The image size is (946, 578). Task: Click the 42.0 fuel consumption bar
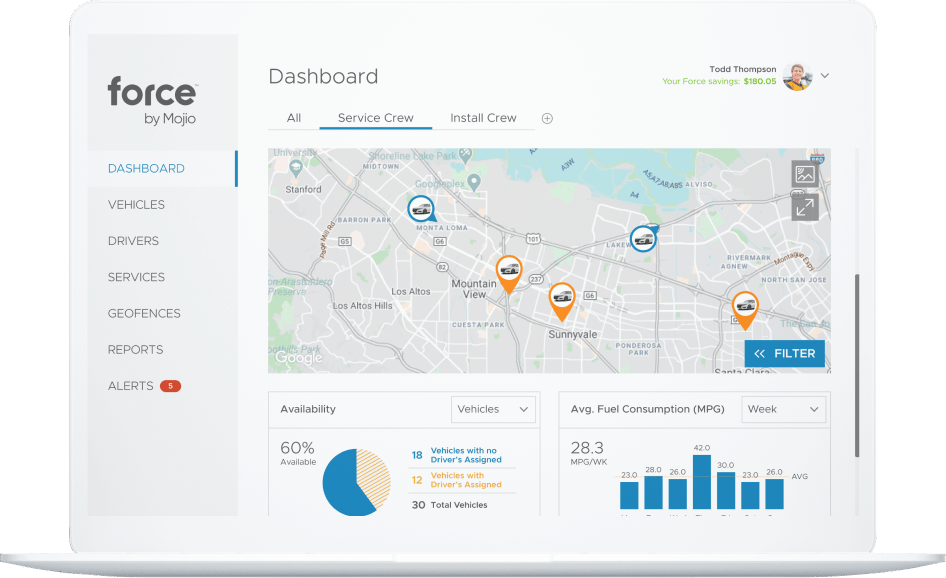click(x=702, y=481)
